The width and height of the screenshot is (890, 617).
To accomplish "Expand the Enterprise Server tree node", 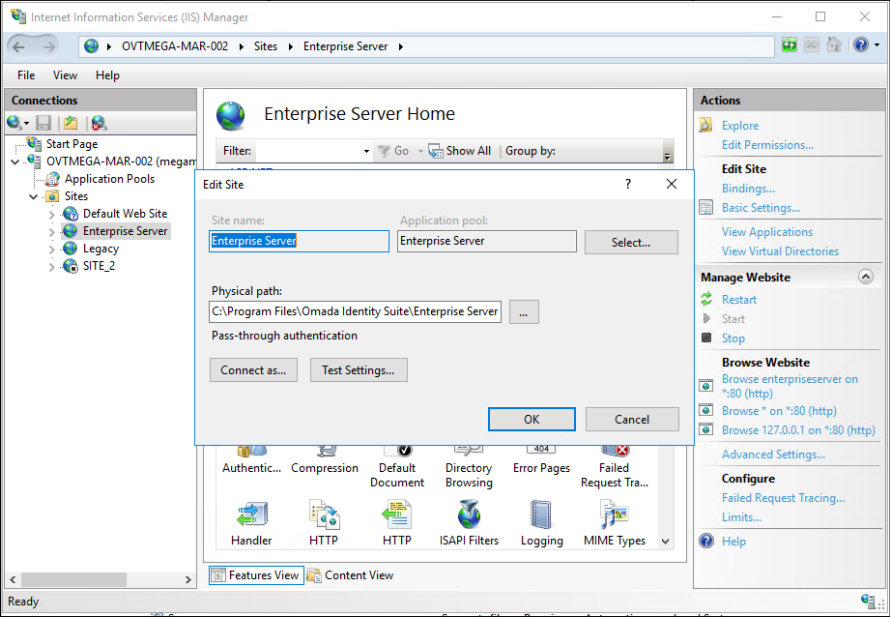I will tap(52, 232).
